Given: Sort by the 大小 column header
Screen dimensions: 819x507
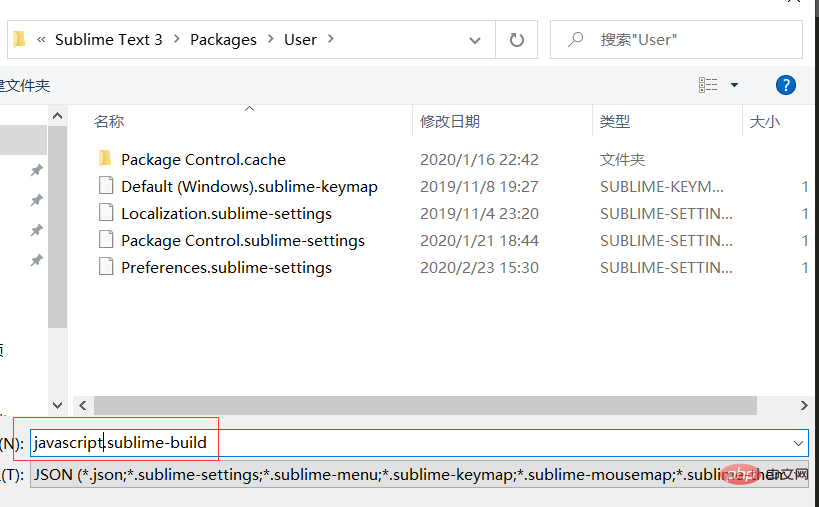Looking at the screenshot, I should (765, 122).
